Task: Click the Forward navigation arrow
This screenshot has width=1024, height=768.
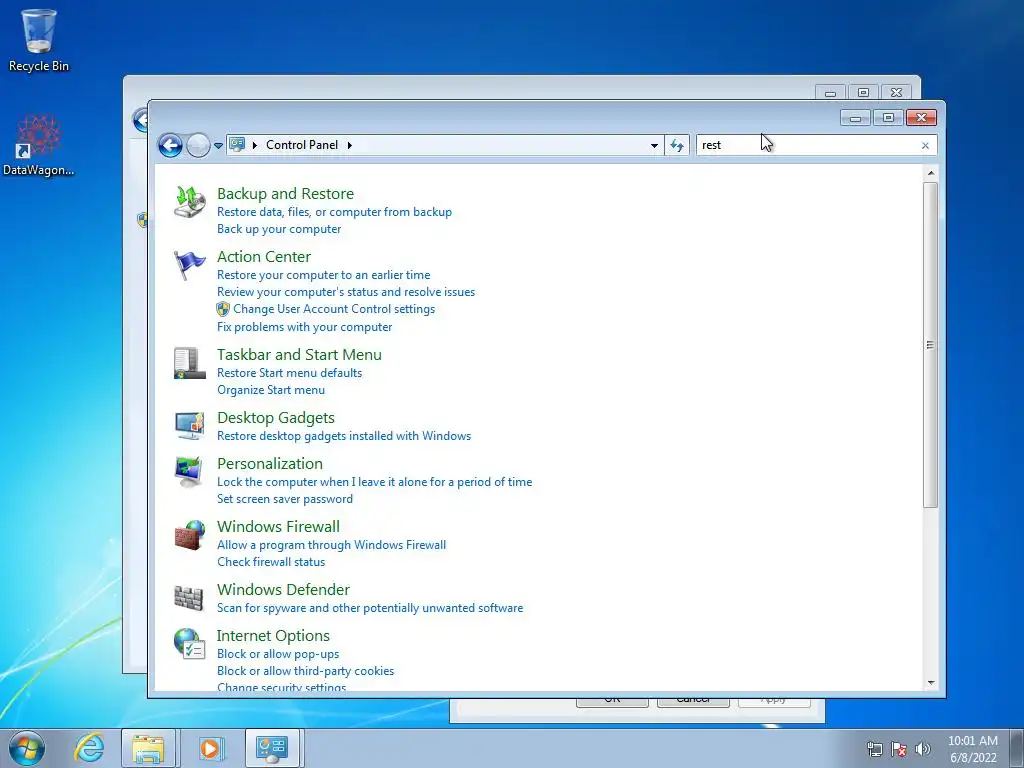Action: 198,145
